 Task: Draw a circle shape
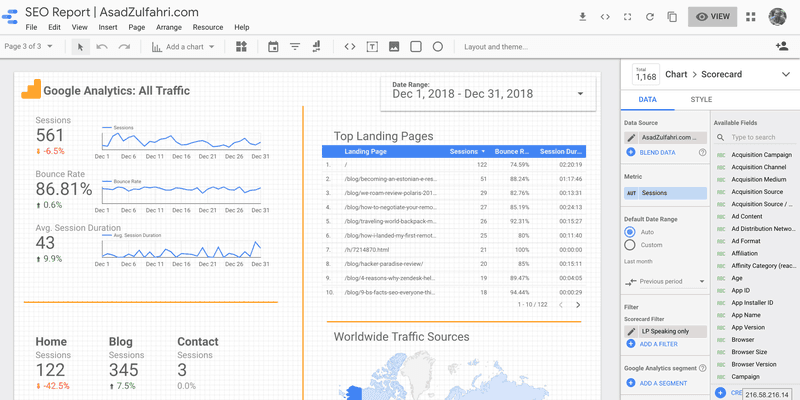pos(438,47)
